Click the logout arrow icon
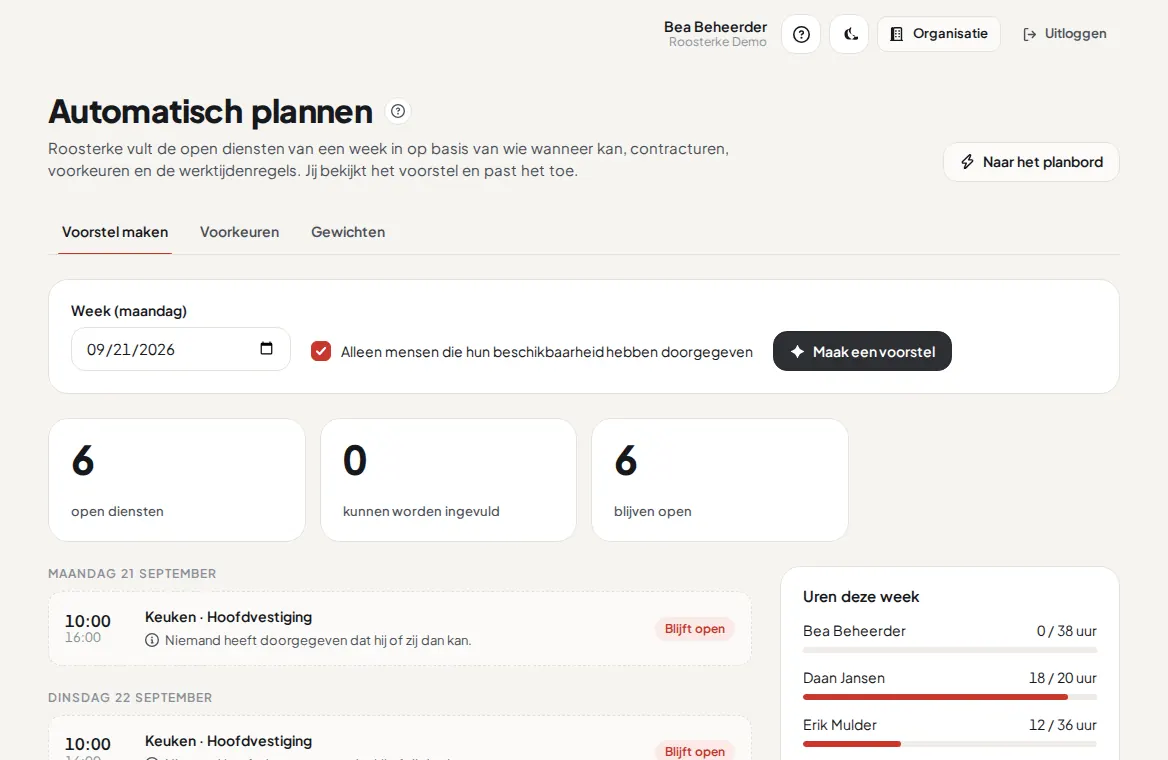This screenshot has width=1168, height=760. [x=1029, y=34]
